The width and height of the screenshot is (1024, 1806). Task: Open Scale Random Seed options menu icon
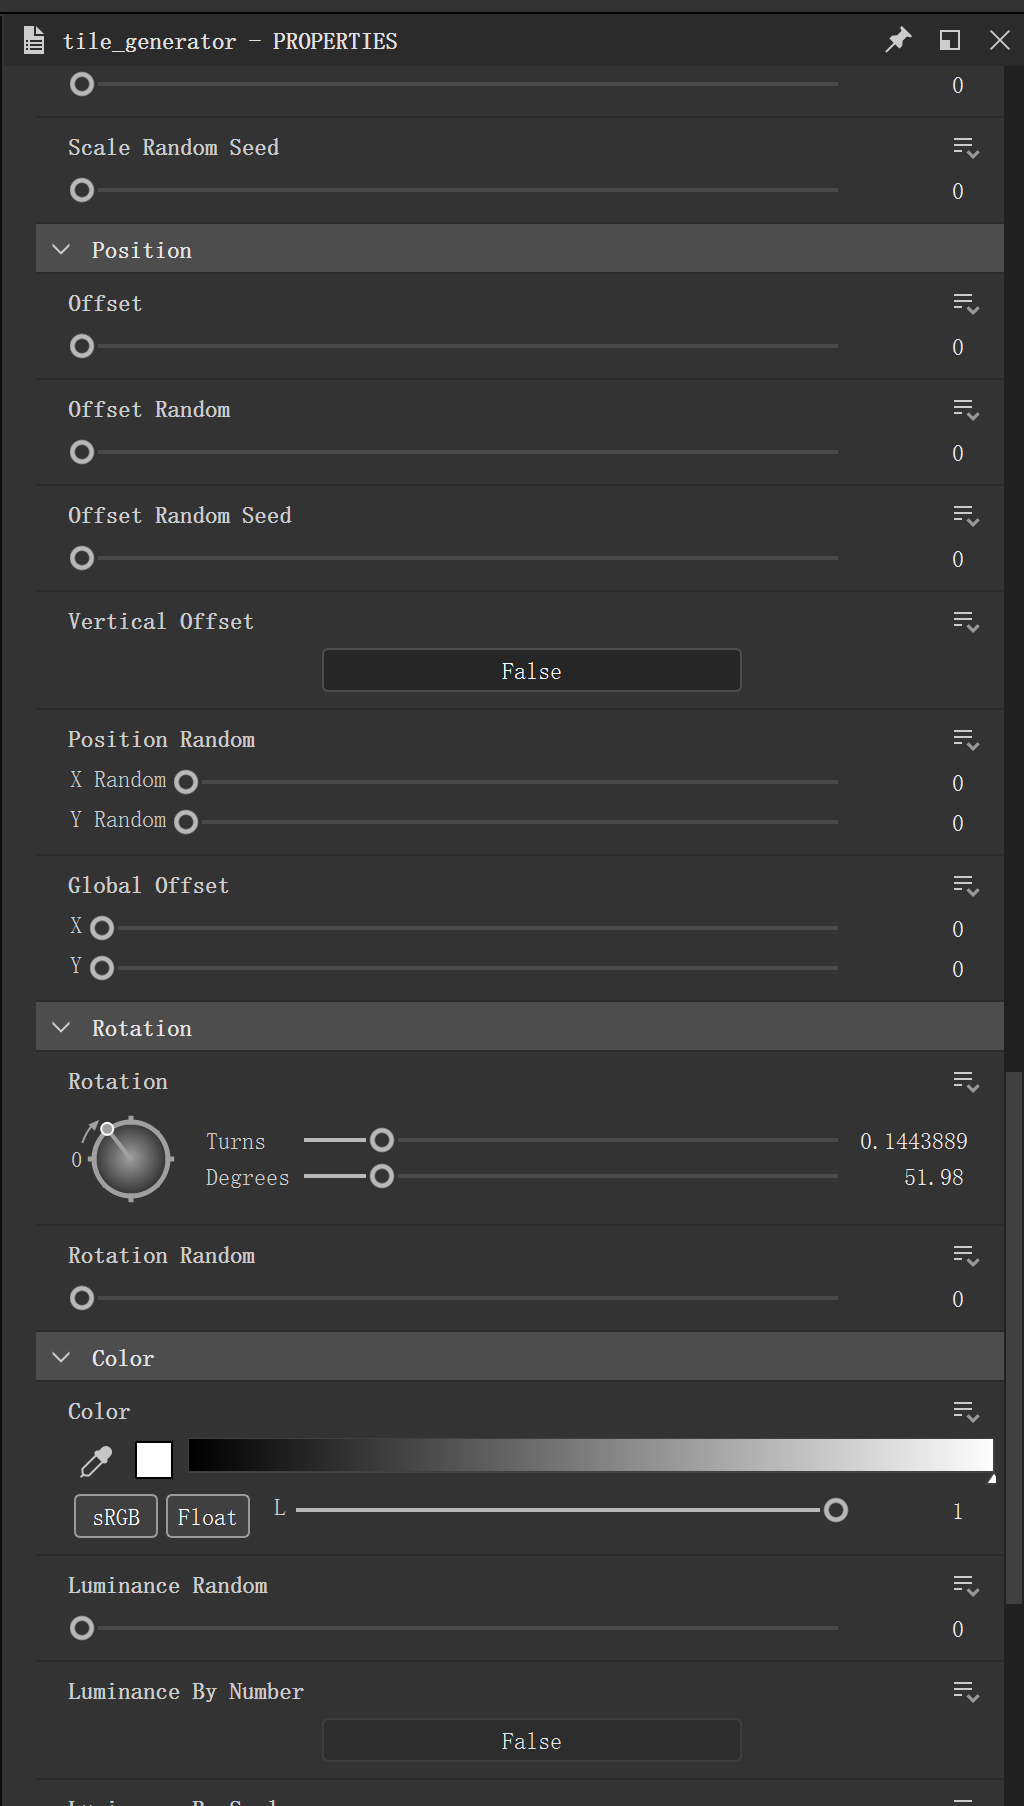(965, 147)
